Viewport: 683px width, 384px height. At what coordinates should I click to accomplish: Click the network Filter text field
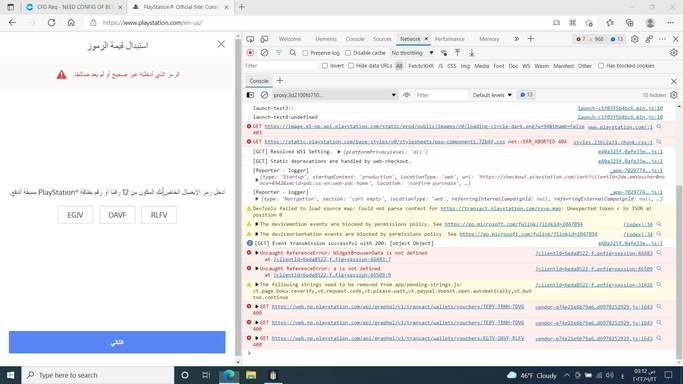281,66
